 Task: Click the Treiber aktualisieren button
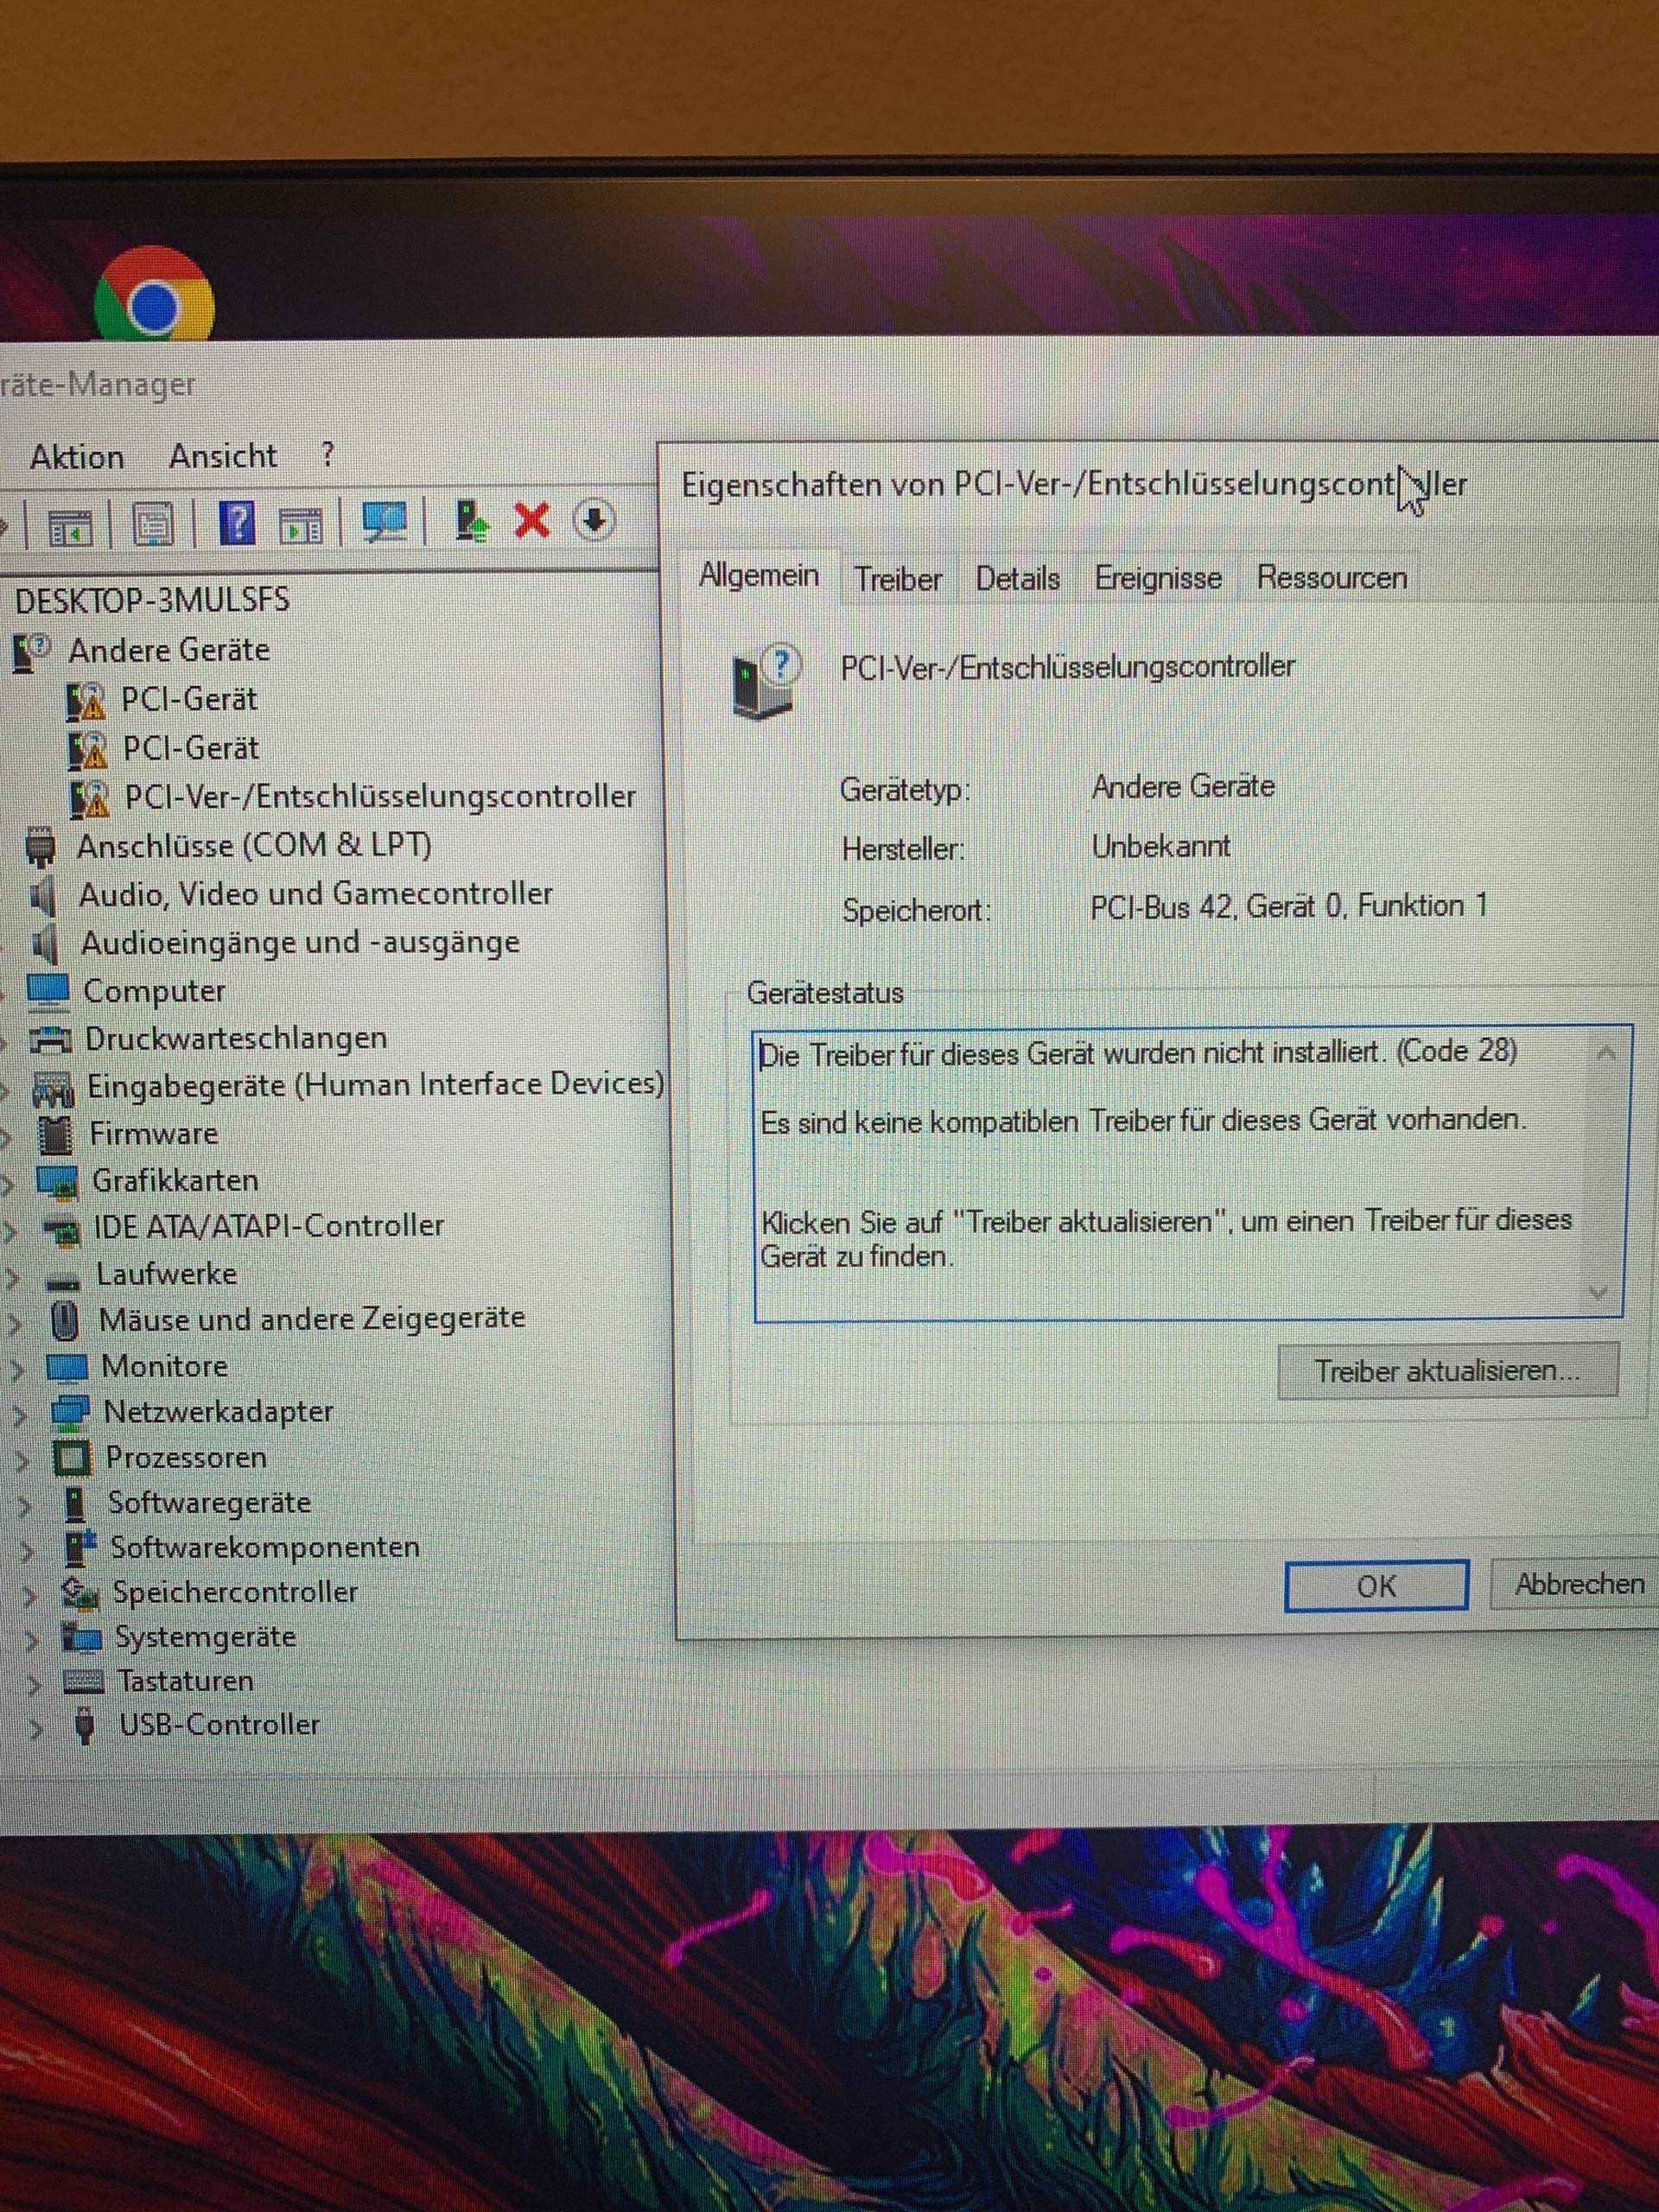coord(1447,1371)
